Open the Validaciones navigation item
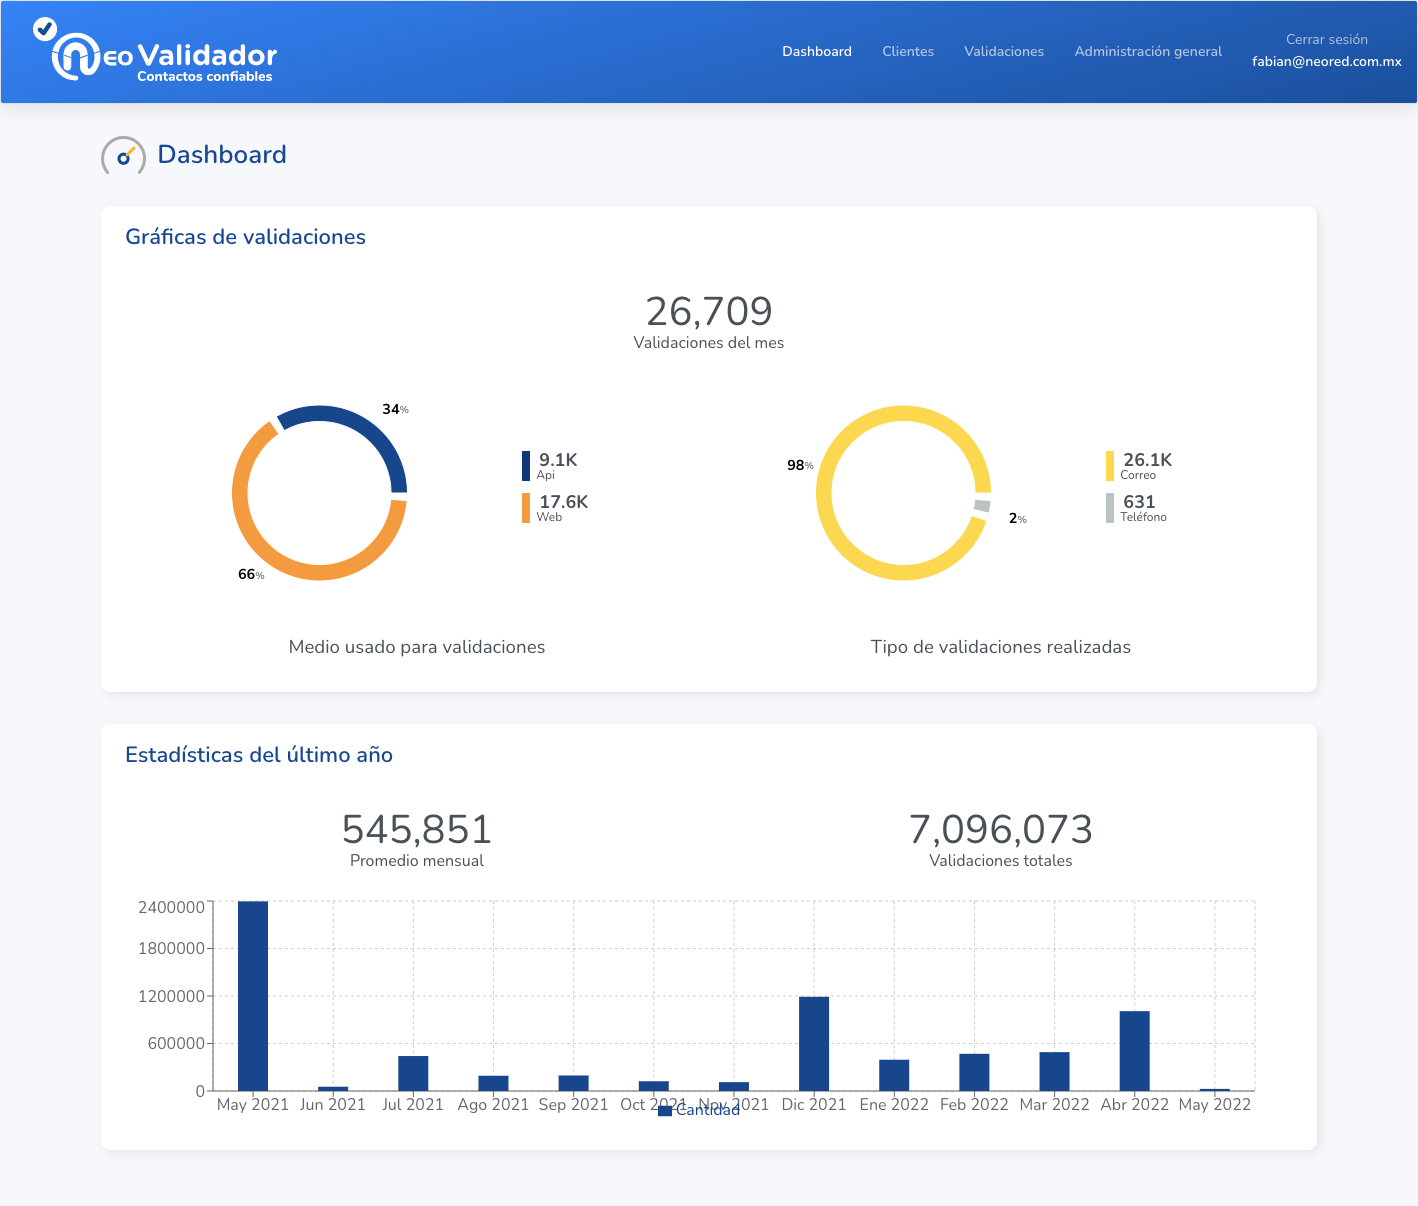 click(1003, 51)
